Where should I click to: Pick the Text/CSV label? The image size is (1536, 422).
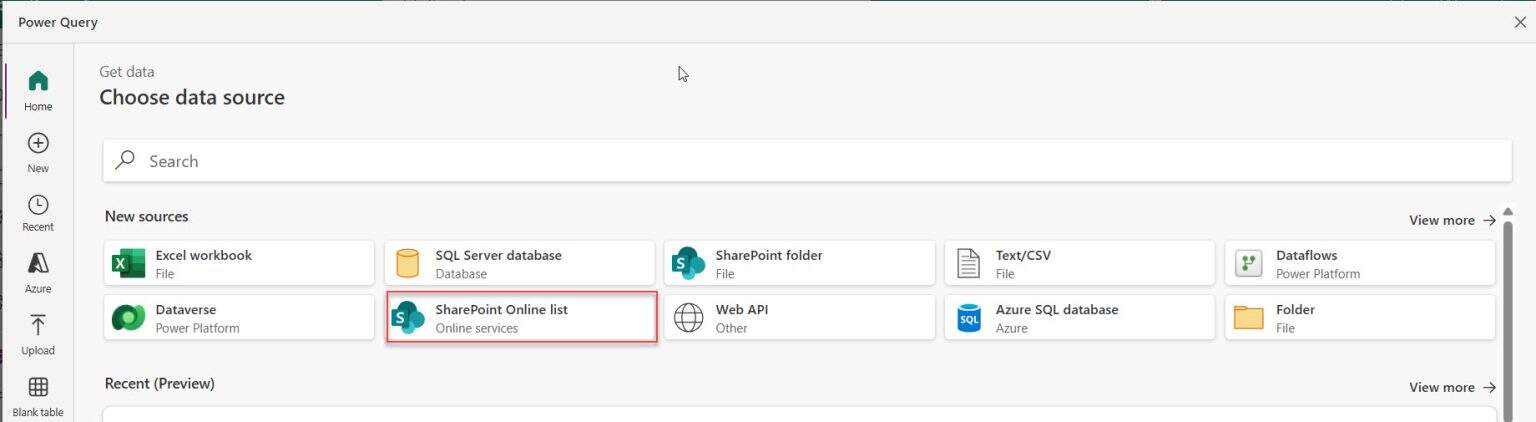coord(1023,255)
